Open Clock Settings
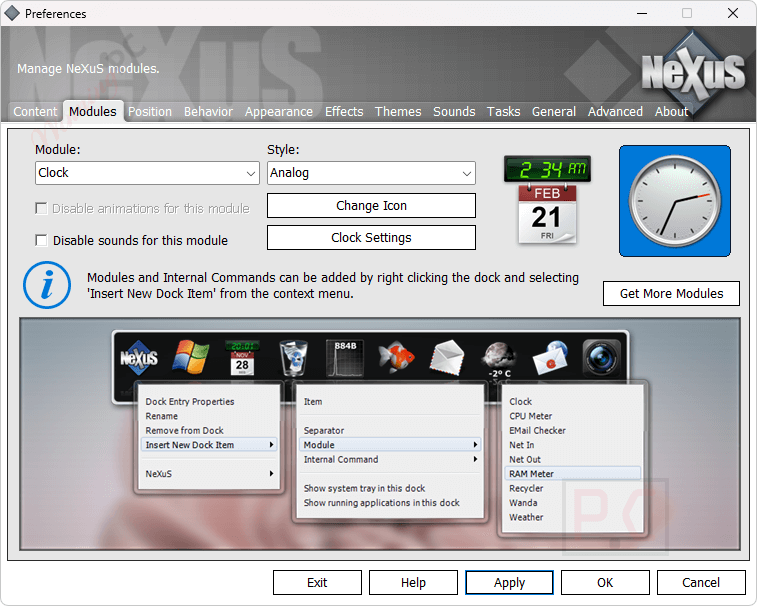 (x=371, y=238)
